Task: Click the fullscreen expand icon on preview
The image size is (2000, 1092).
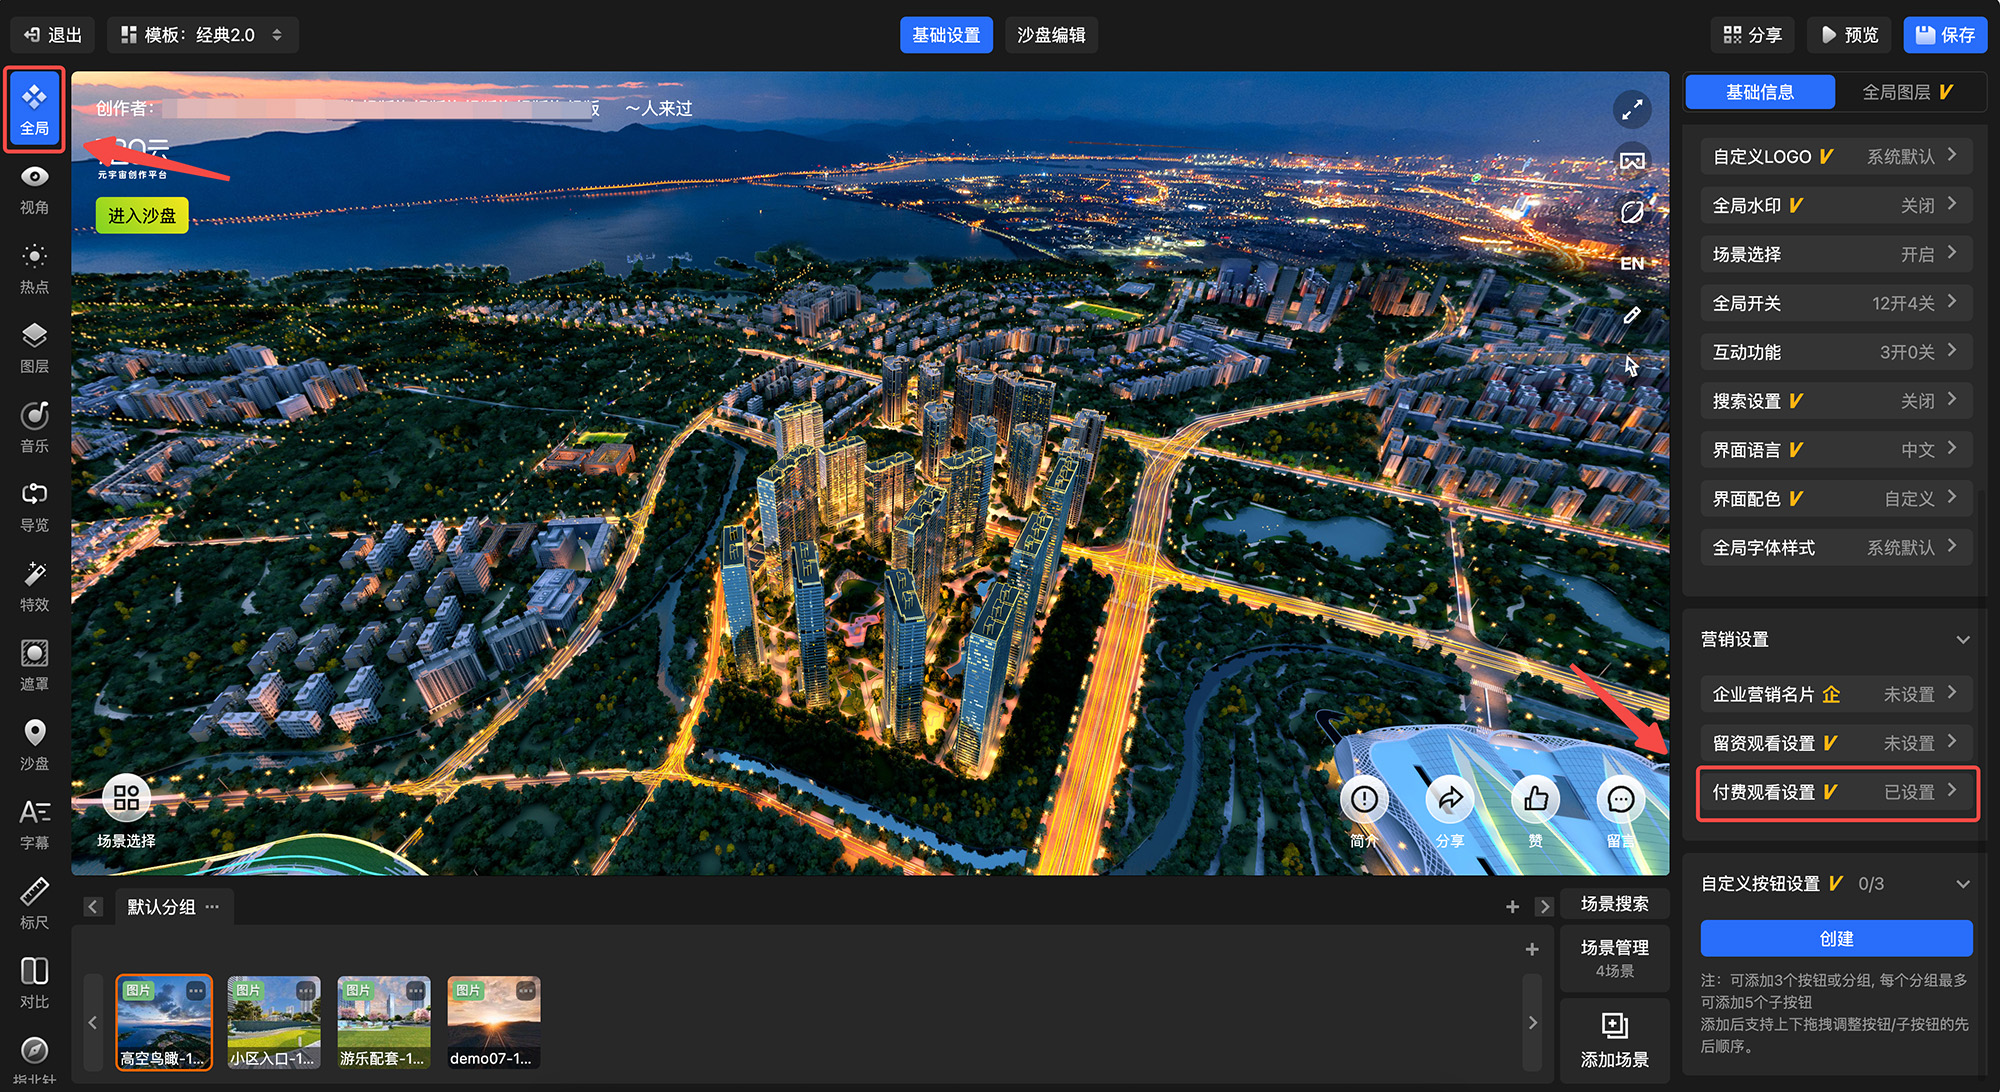Action: [x=1632, y=109]
